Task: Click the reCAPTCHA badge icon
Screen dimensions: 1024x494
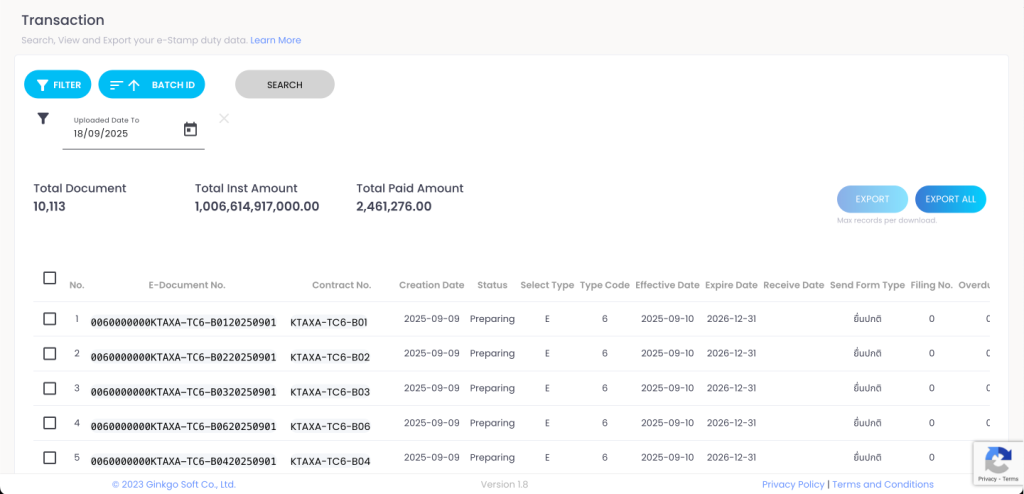Action: (x=997, y=461)
